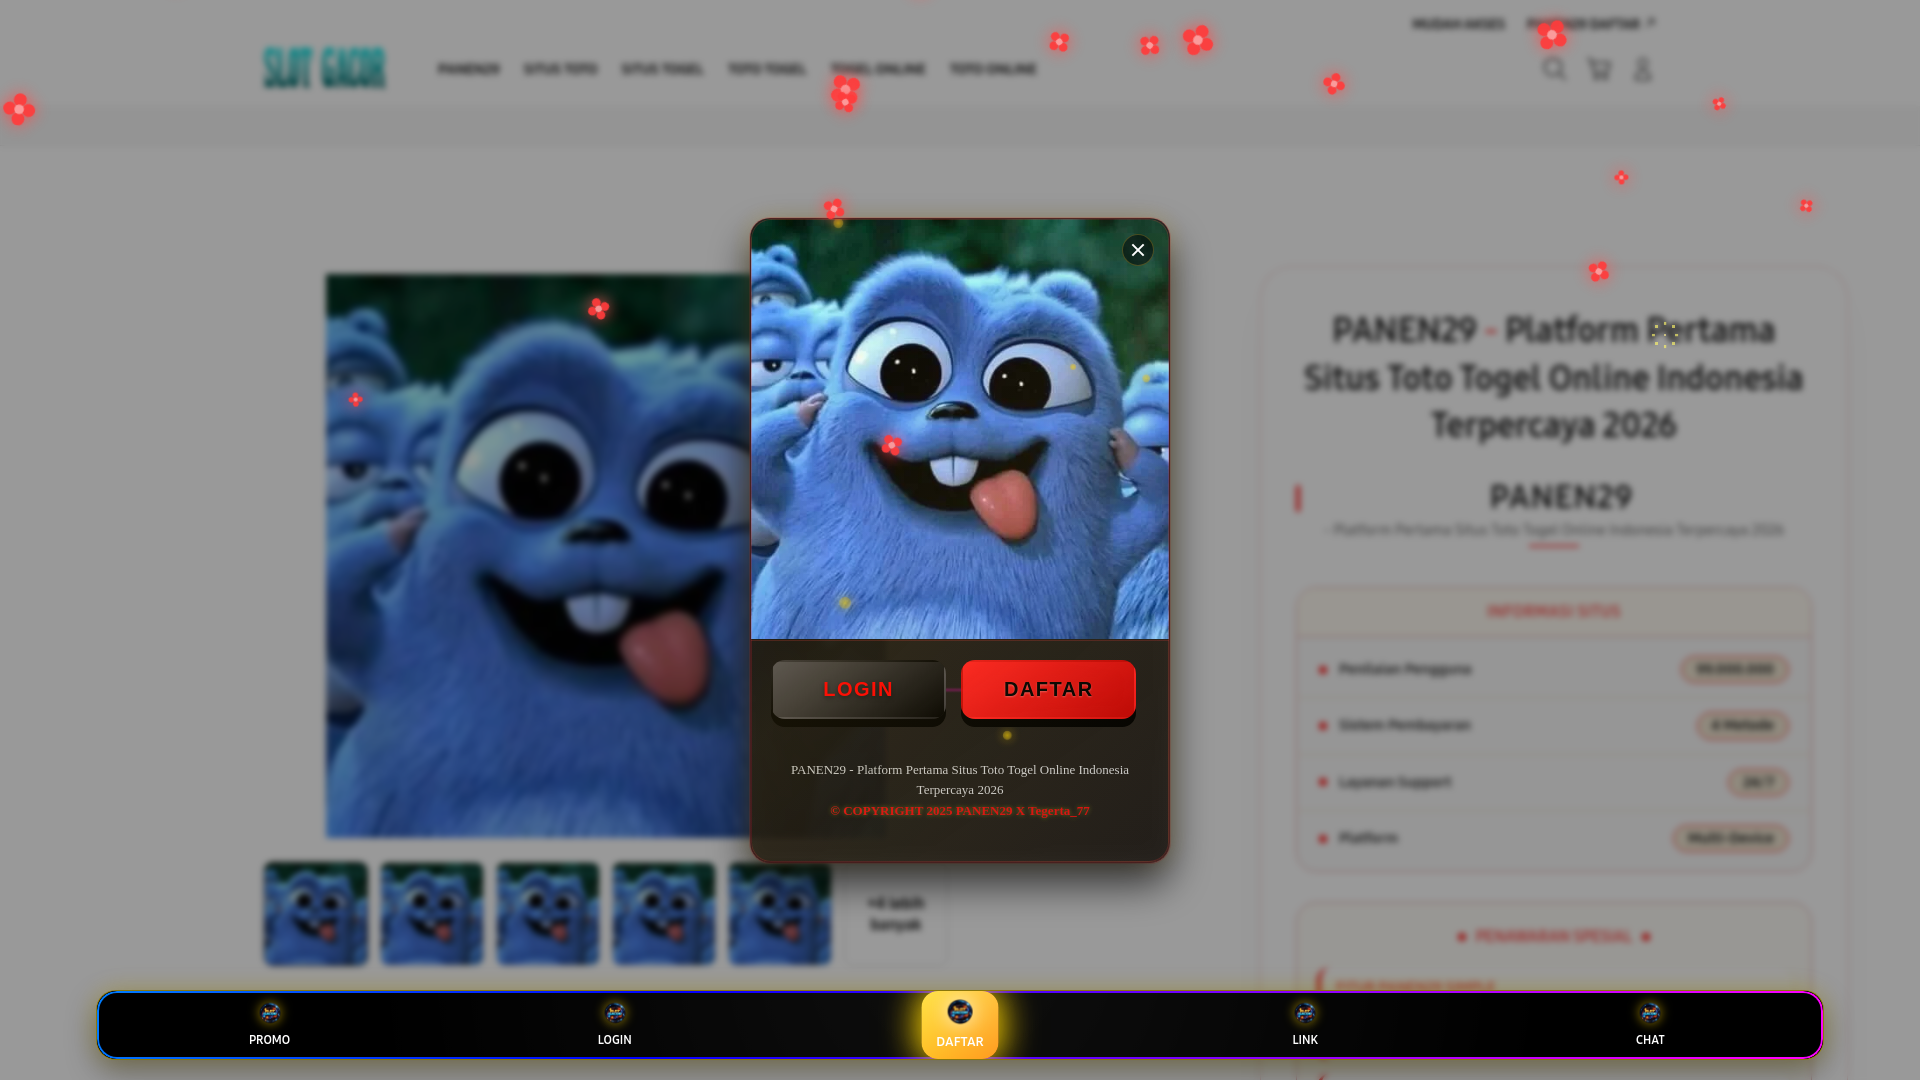Open the TOGEL ONLINE navigation item

tap(877, 69)
